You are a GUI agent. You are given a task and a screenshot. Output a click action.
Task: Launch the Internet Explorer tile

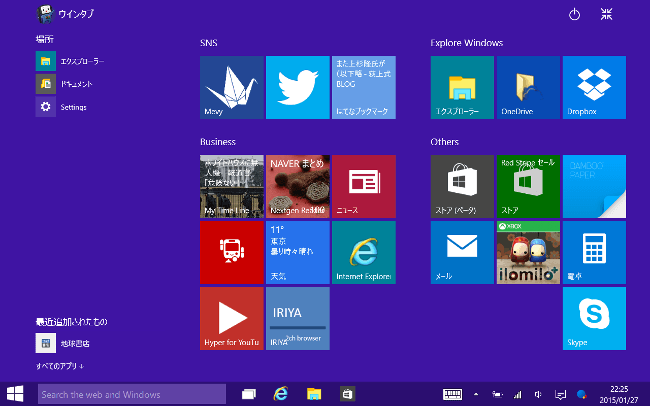pos(364,253)
